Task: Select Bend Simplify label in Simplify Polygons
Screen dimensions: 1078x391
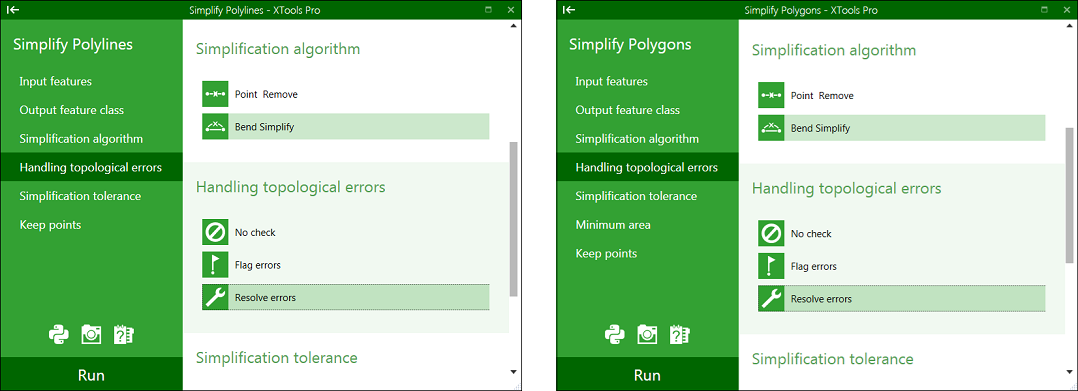Action: pyautogui.click(x=821, y=129)
